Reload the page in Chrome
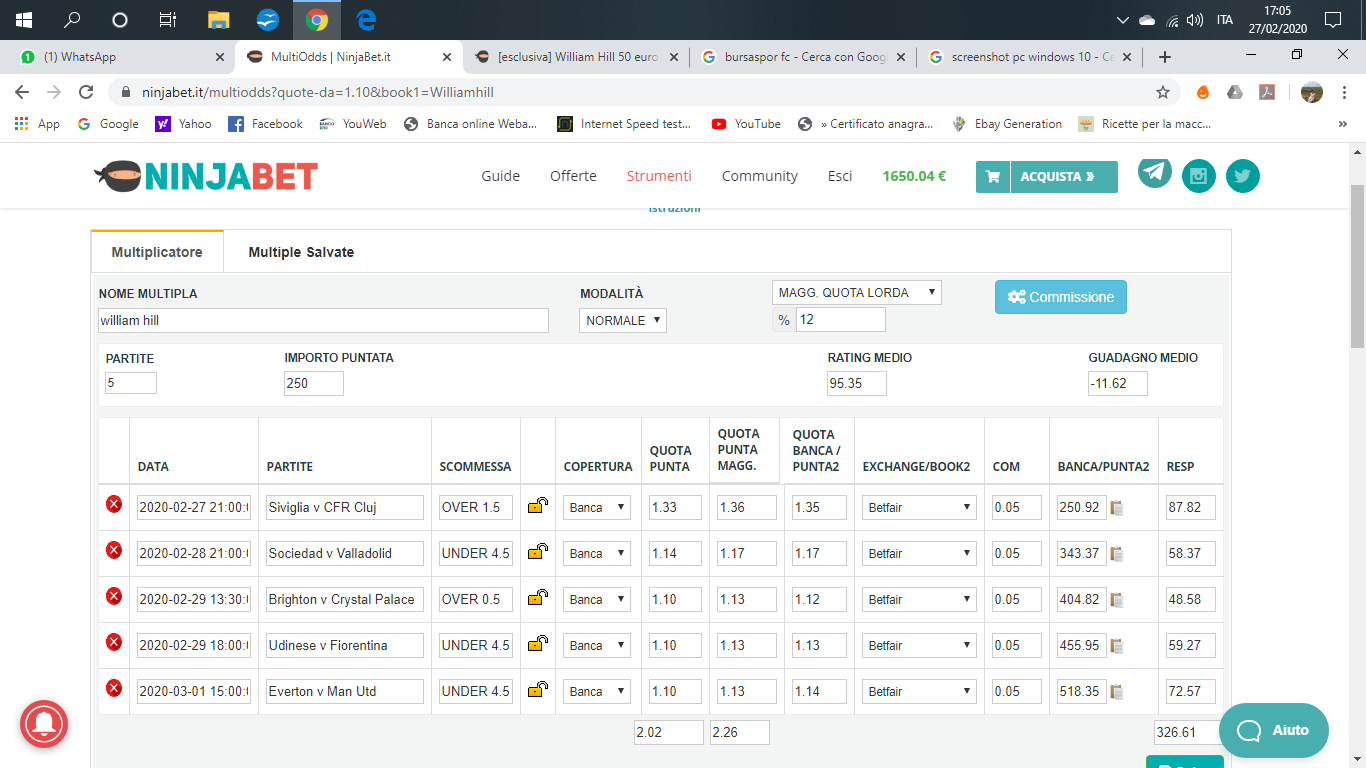Image resolution: width=1366 pixels, height=768 pixels. (x=86, y=92)
